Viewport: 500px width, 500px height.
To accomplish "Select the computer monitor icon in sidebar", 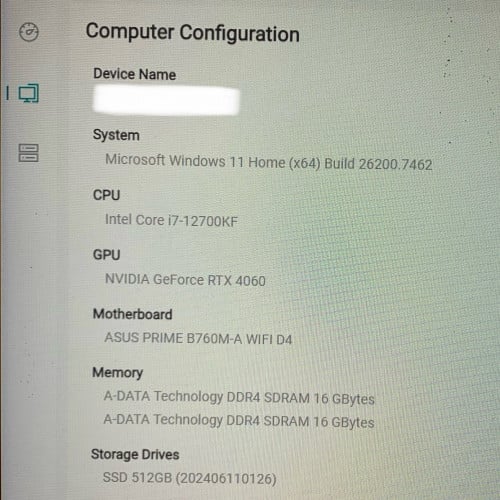I will point(29,93).
